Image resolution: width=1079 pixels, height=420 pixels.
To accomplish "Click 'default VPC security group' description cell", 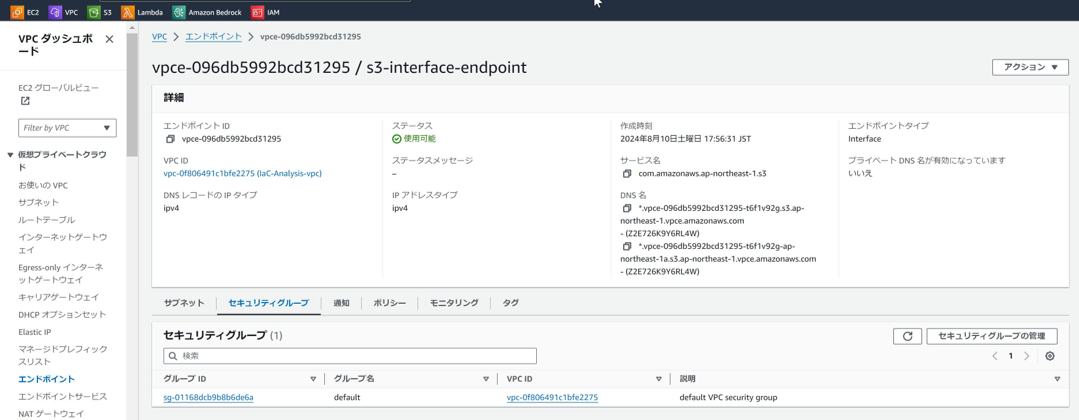I will [729, 397].
